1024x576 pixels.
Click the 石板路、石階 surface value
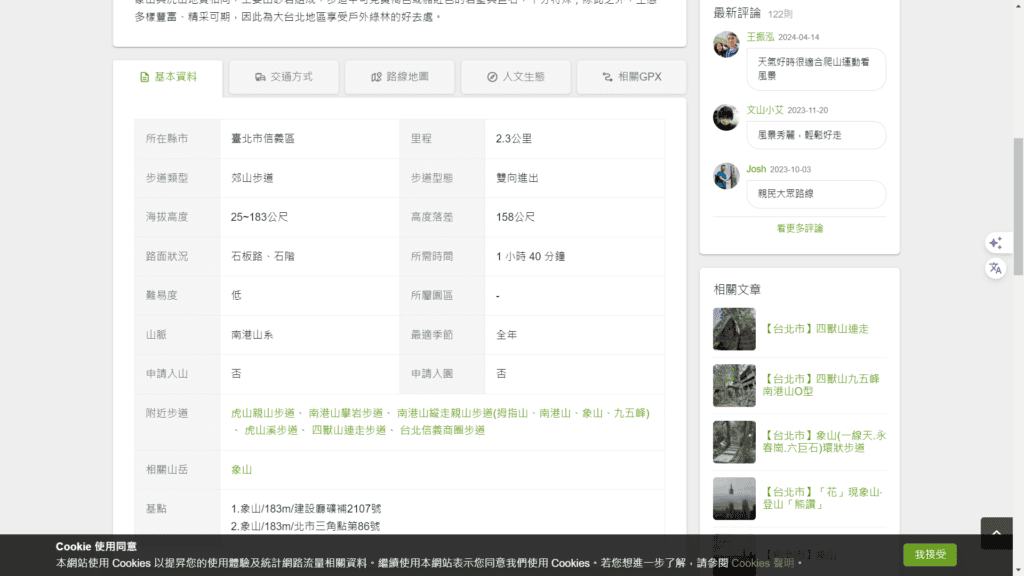263,256
